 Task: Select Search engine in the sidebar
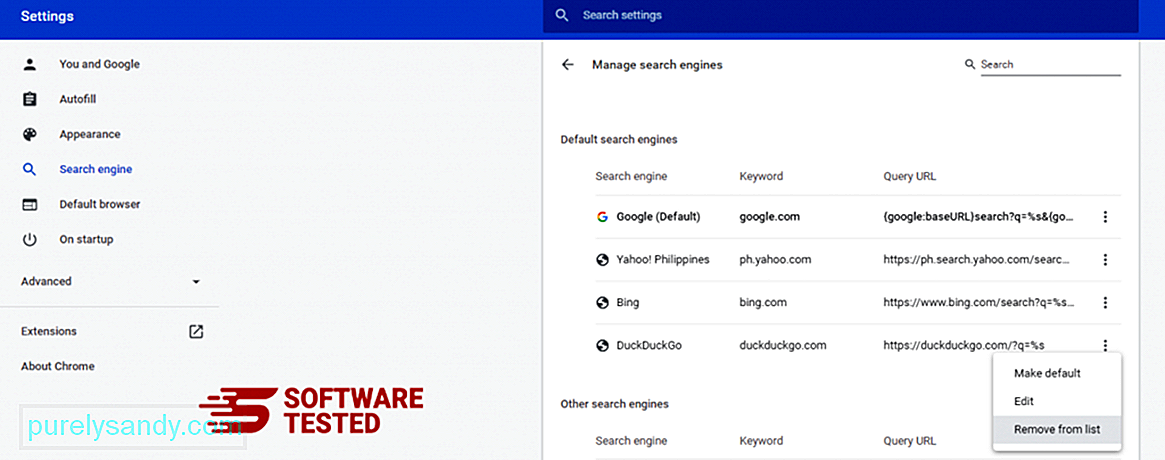(x=96, y=169)
